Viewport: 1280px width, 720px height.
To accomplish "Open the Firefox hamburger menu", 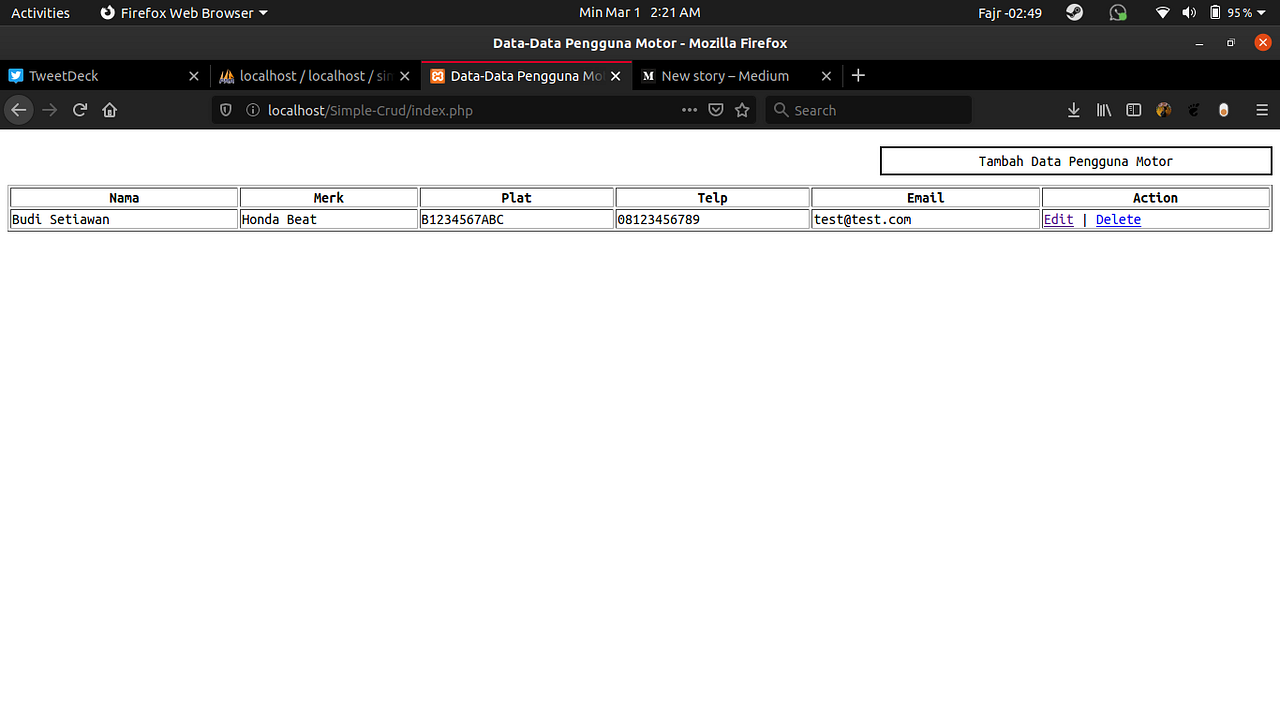I will click(1262, 110).
